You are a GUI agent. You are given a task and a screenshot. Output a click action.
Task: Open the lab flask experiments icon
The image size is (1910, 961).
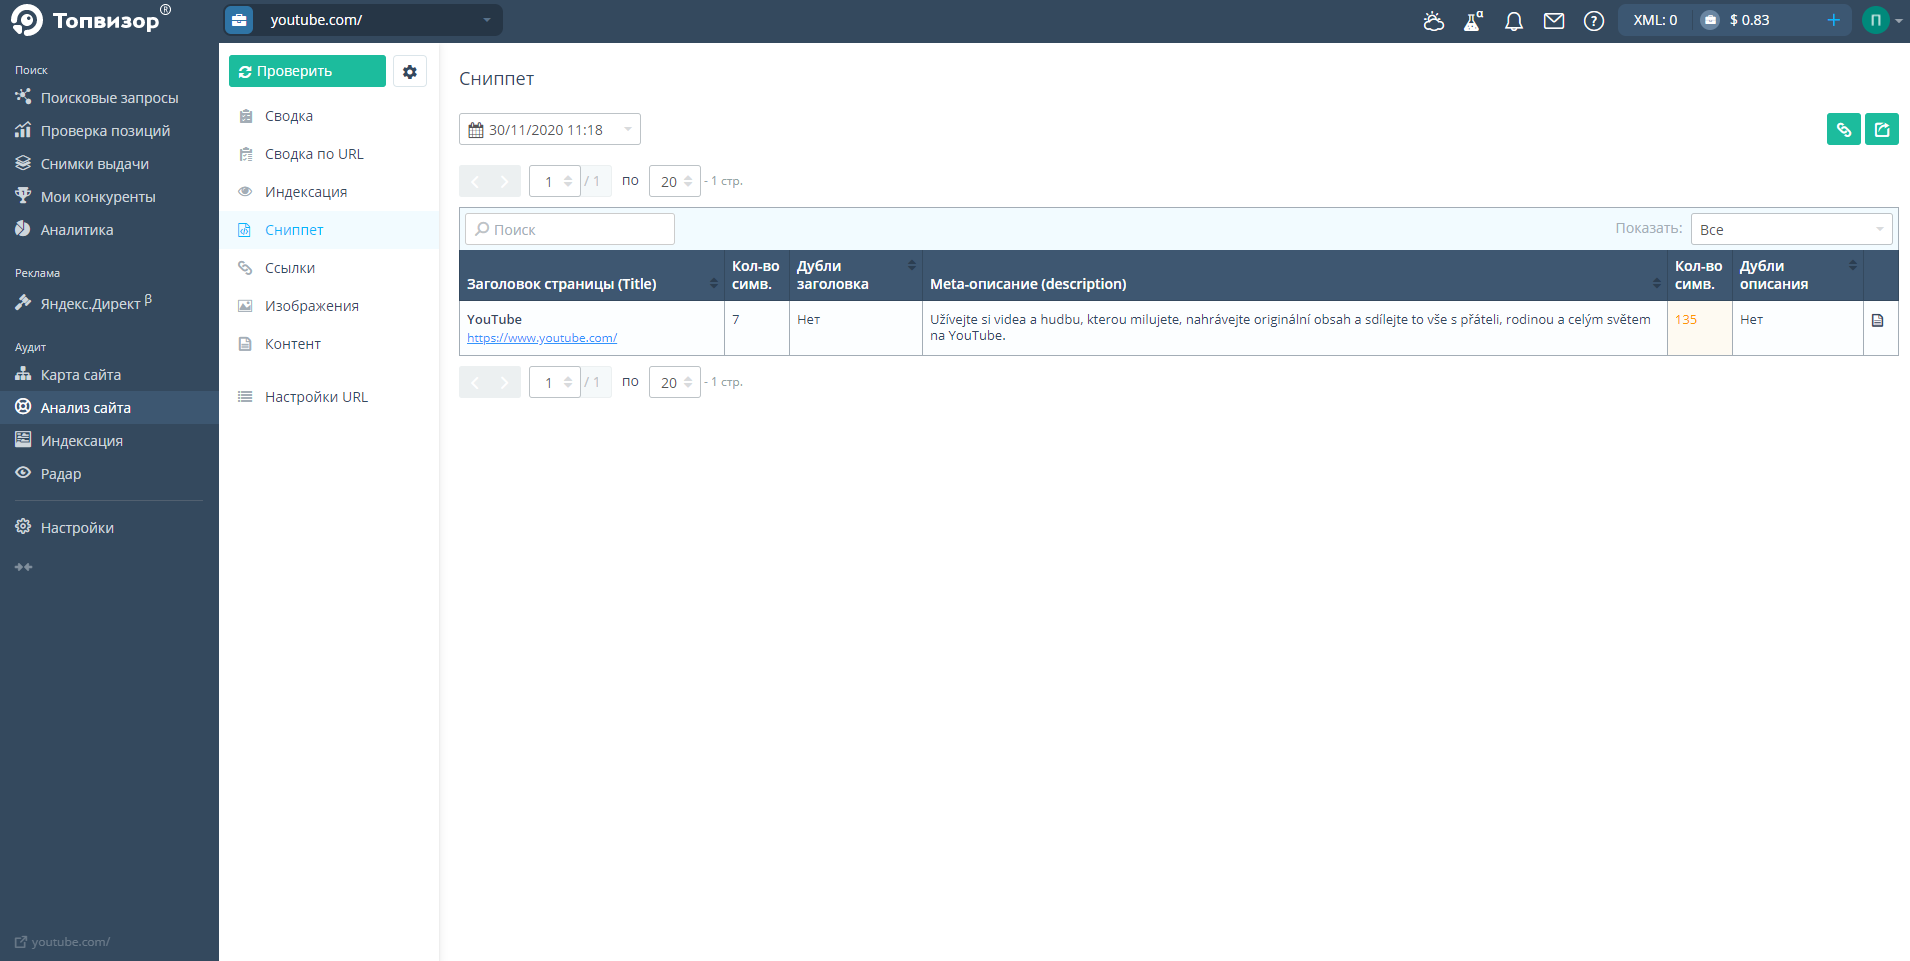click(1473, 21)
